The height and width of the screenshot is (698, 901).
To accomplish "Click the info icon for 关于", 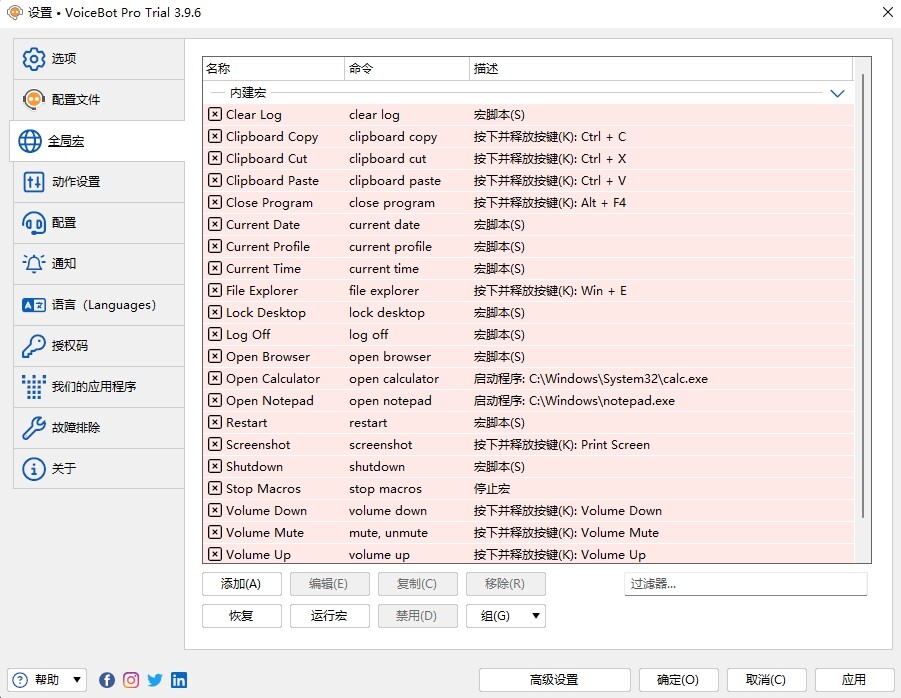I will click(33, 469).
